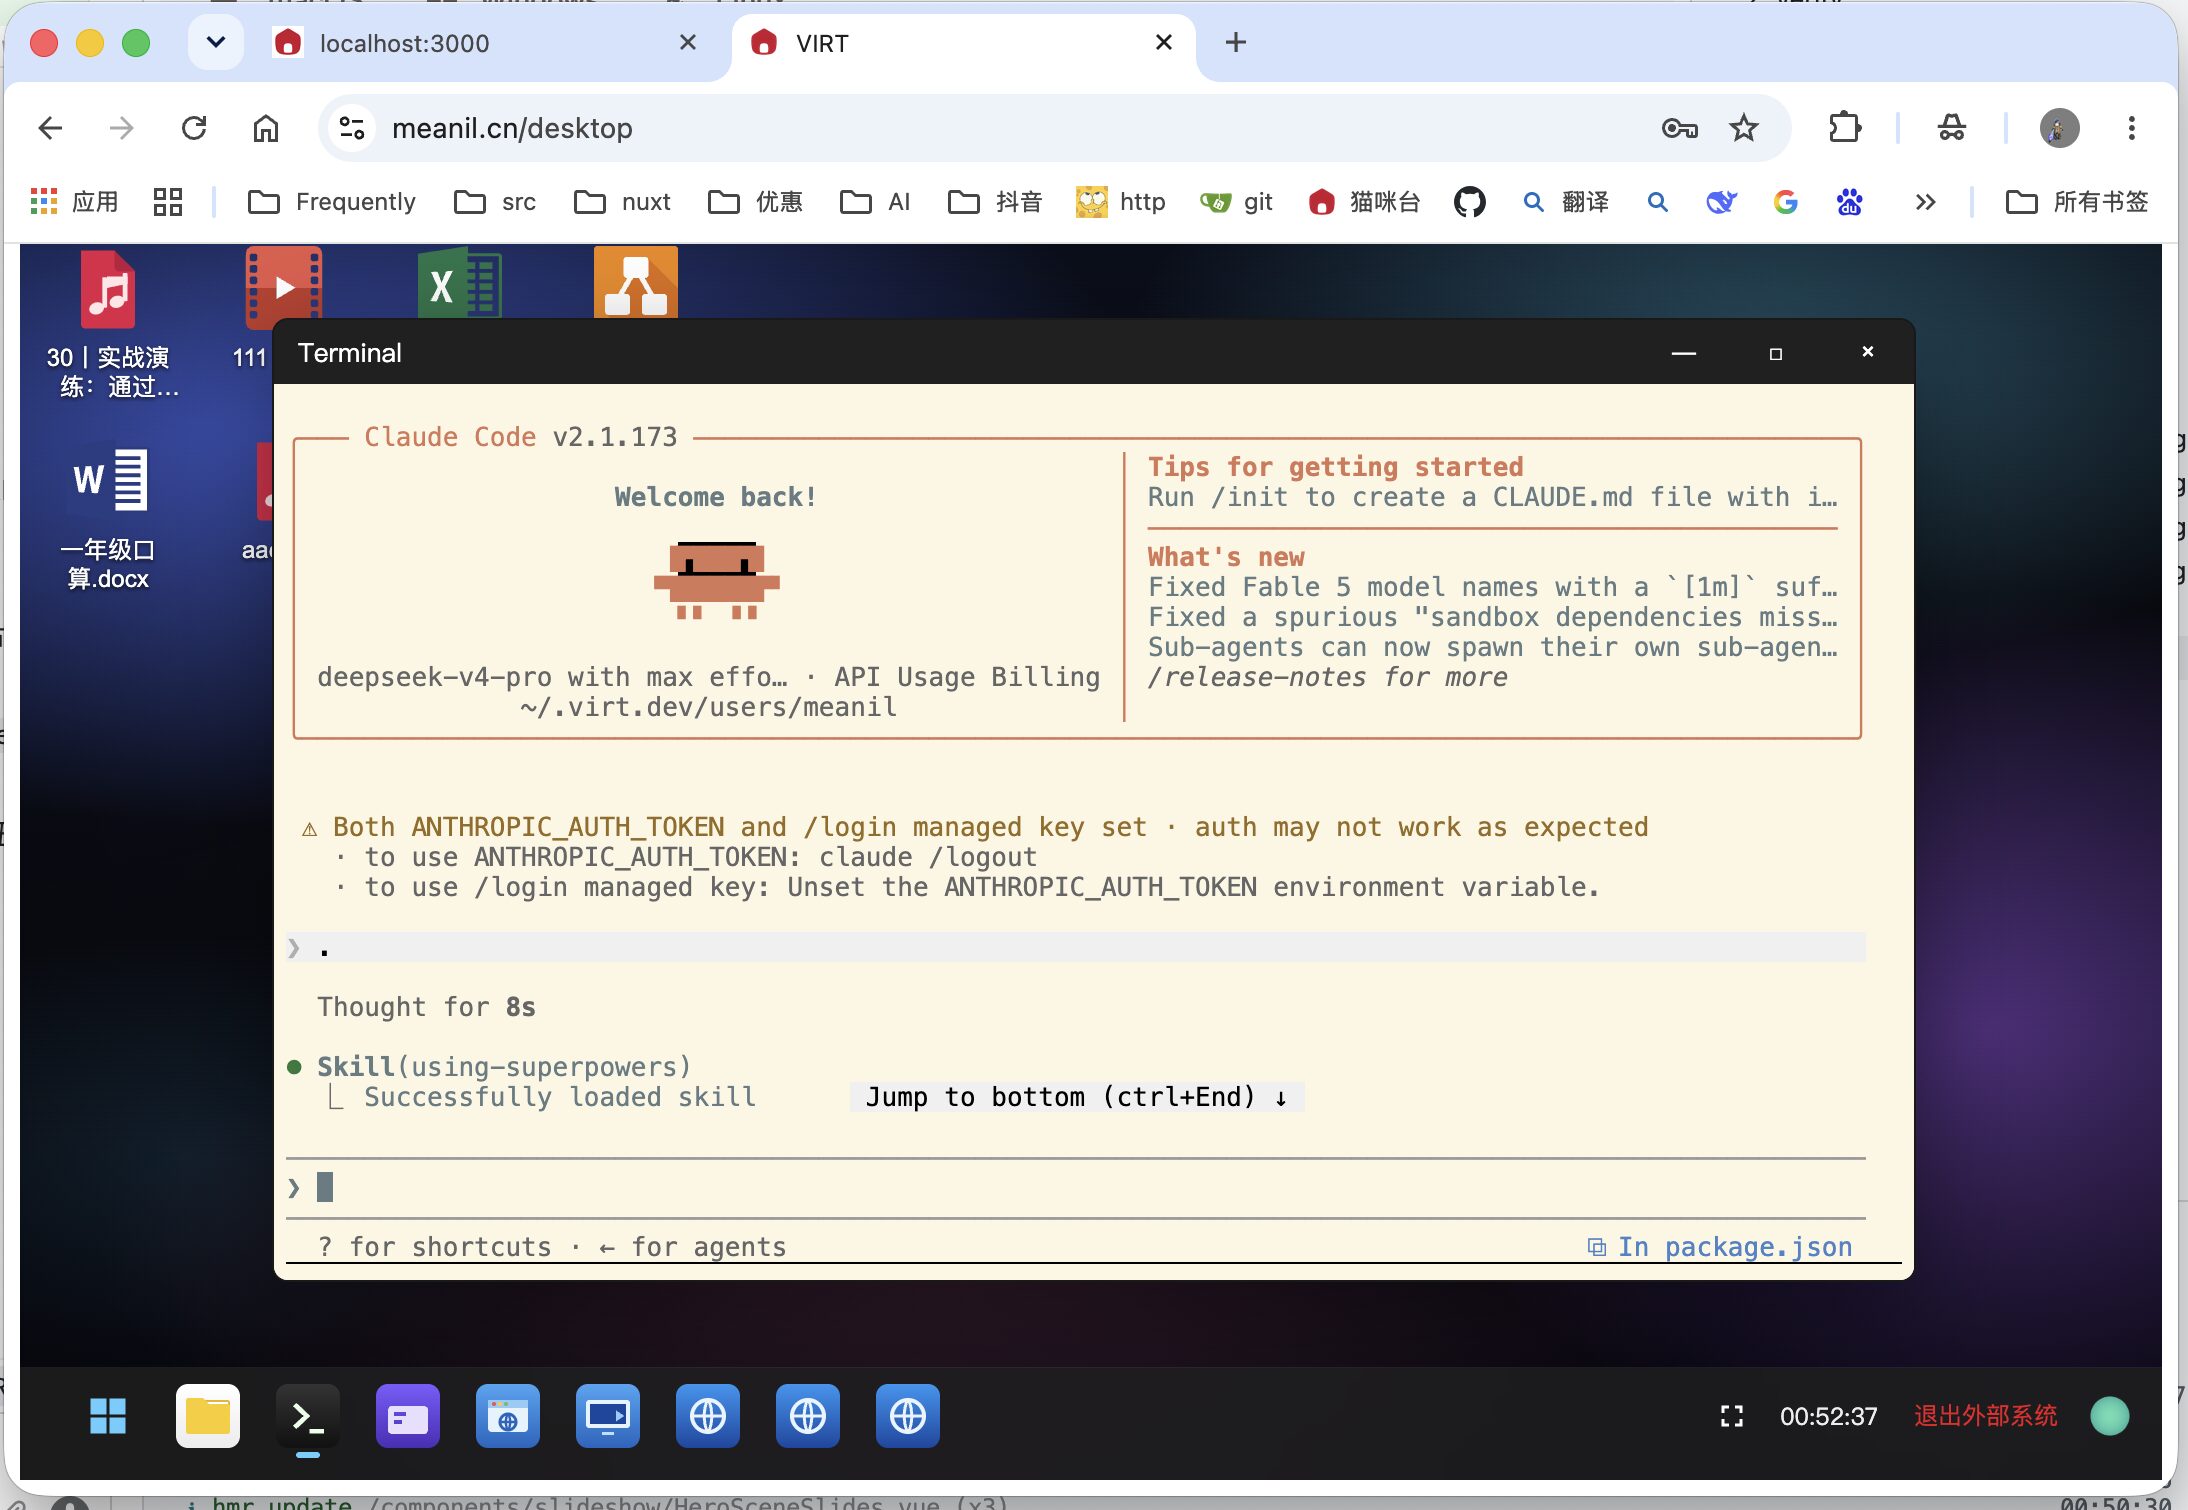Click the green status circle on taskbar

(x=2110, y=1416)
